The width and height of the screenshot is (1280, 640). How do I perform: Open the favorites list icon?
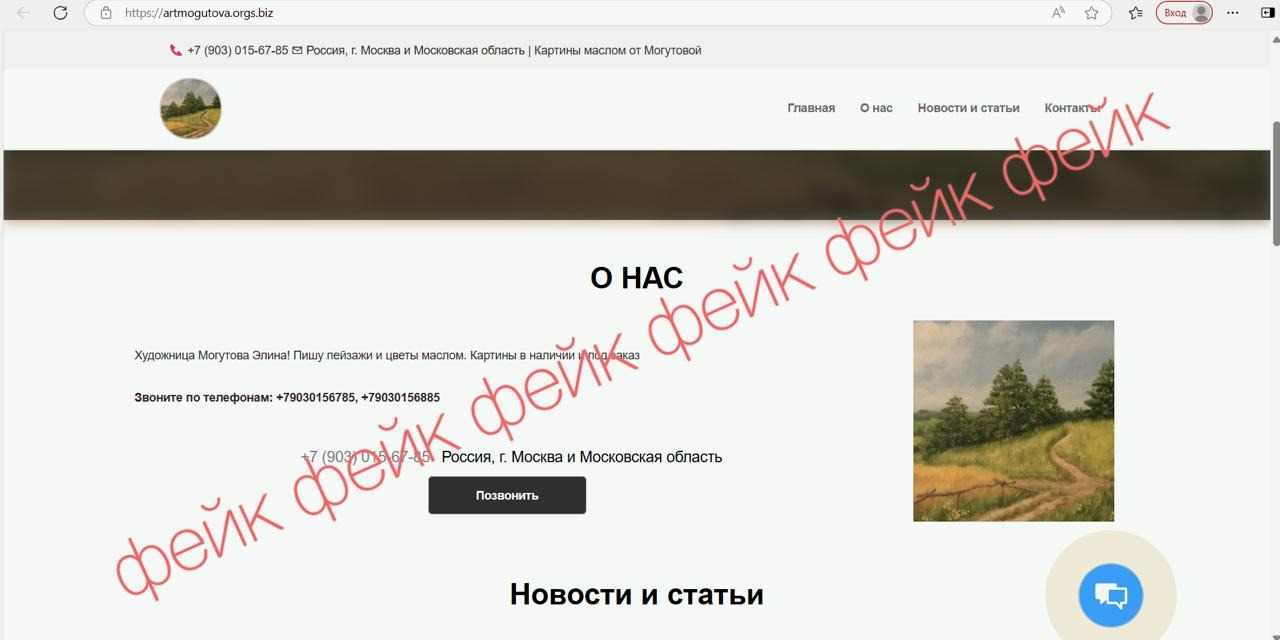click(1135, 13)
